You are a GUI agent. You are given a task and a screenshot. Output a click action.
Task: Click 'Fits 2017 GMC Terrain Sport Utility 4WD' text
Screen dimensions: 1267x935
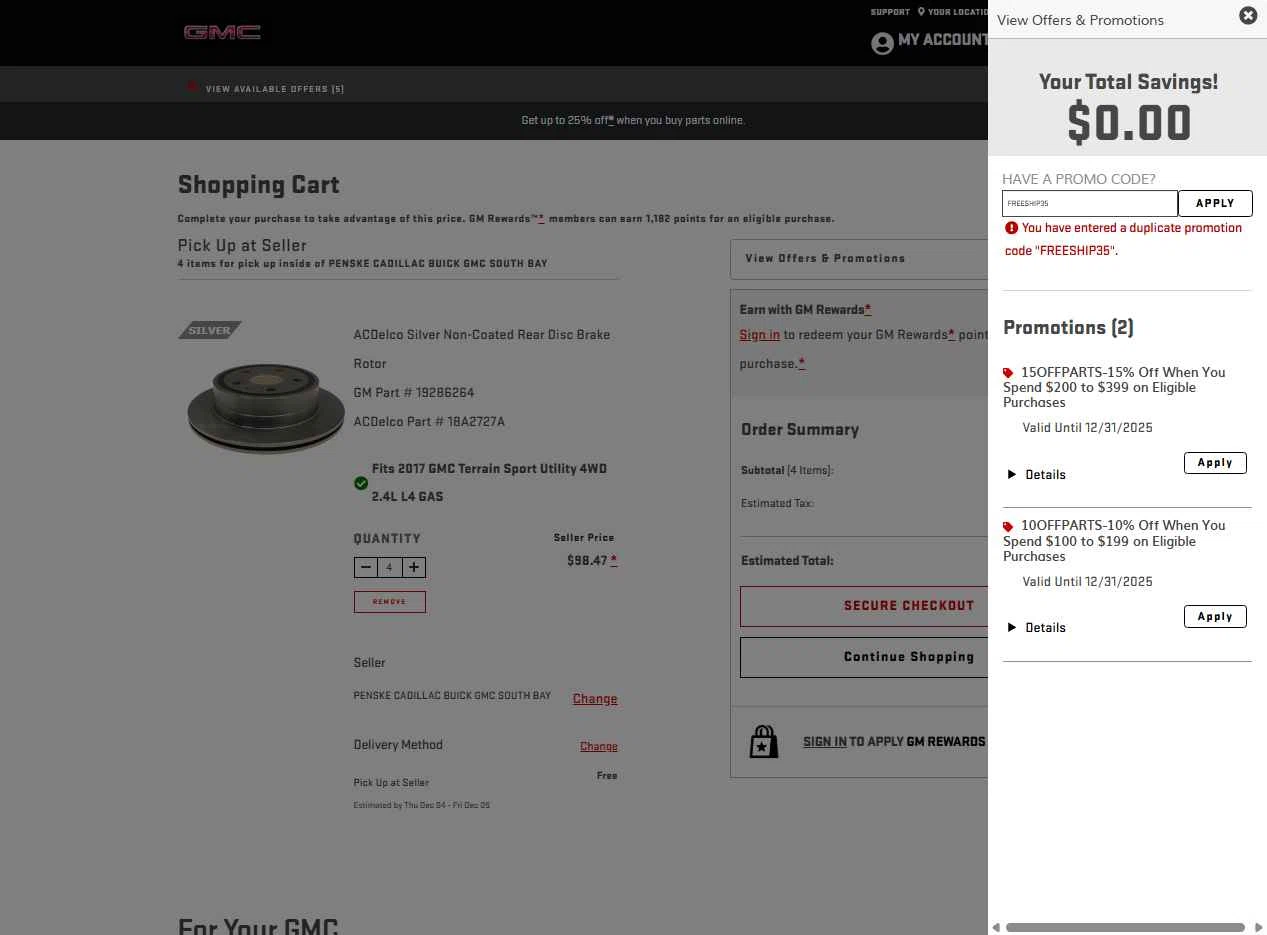(x=489, y=469)
